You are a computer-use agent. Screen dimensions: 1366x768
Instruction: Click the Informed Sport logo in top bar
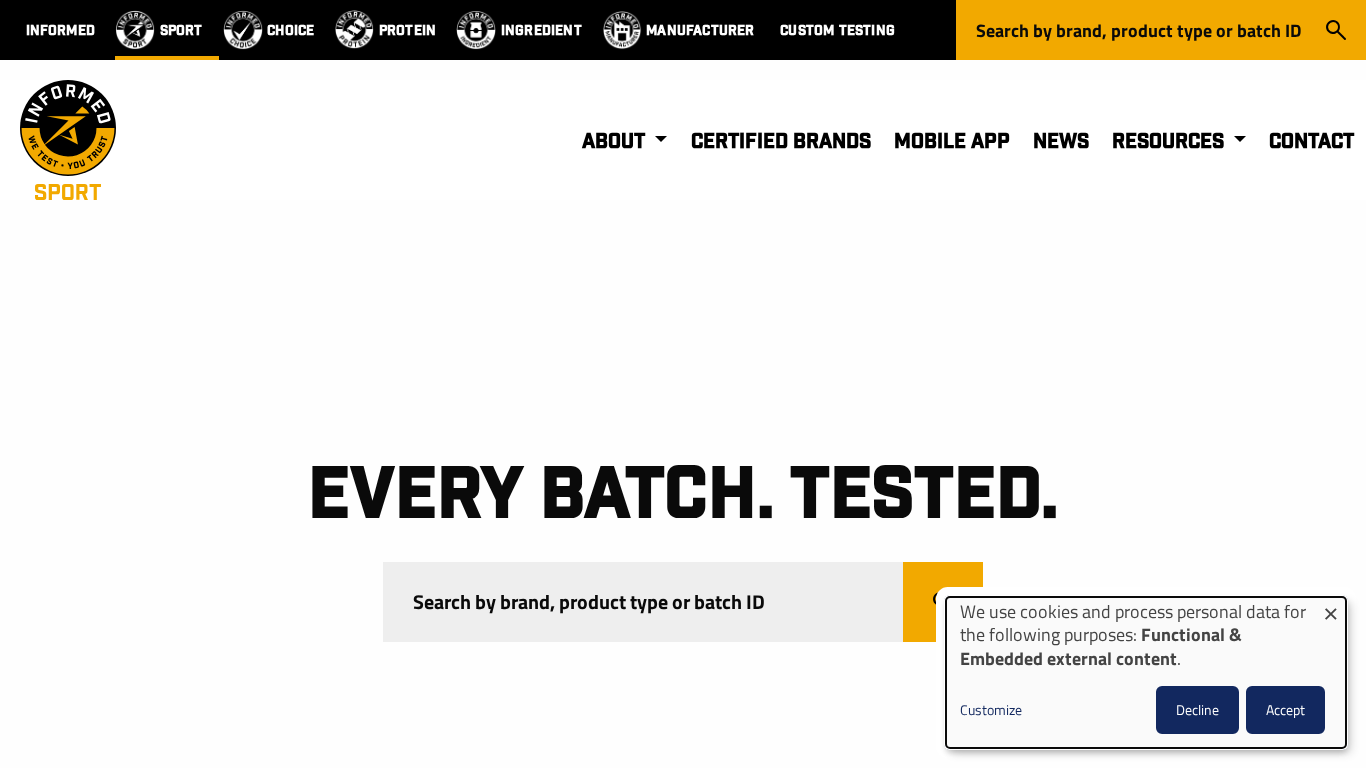click(x=135, y=30)
